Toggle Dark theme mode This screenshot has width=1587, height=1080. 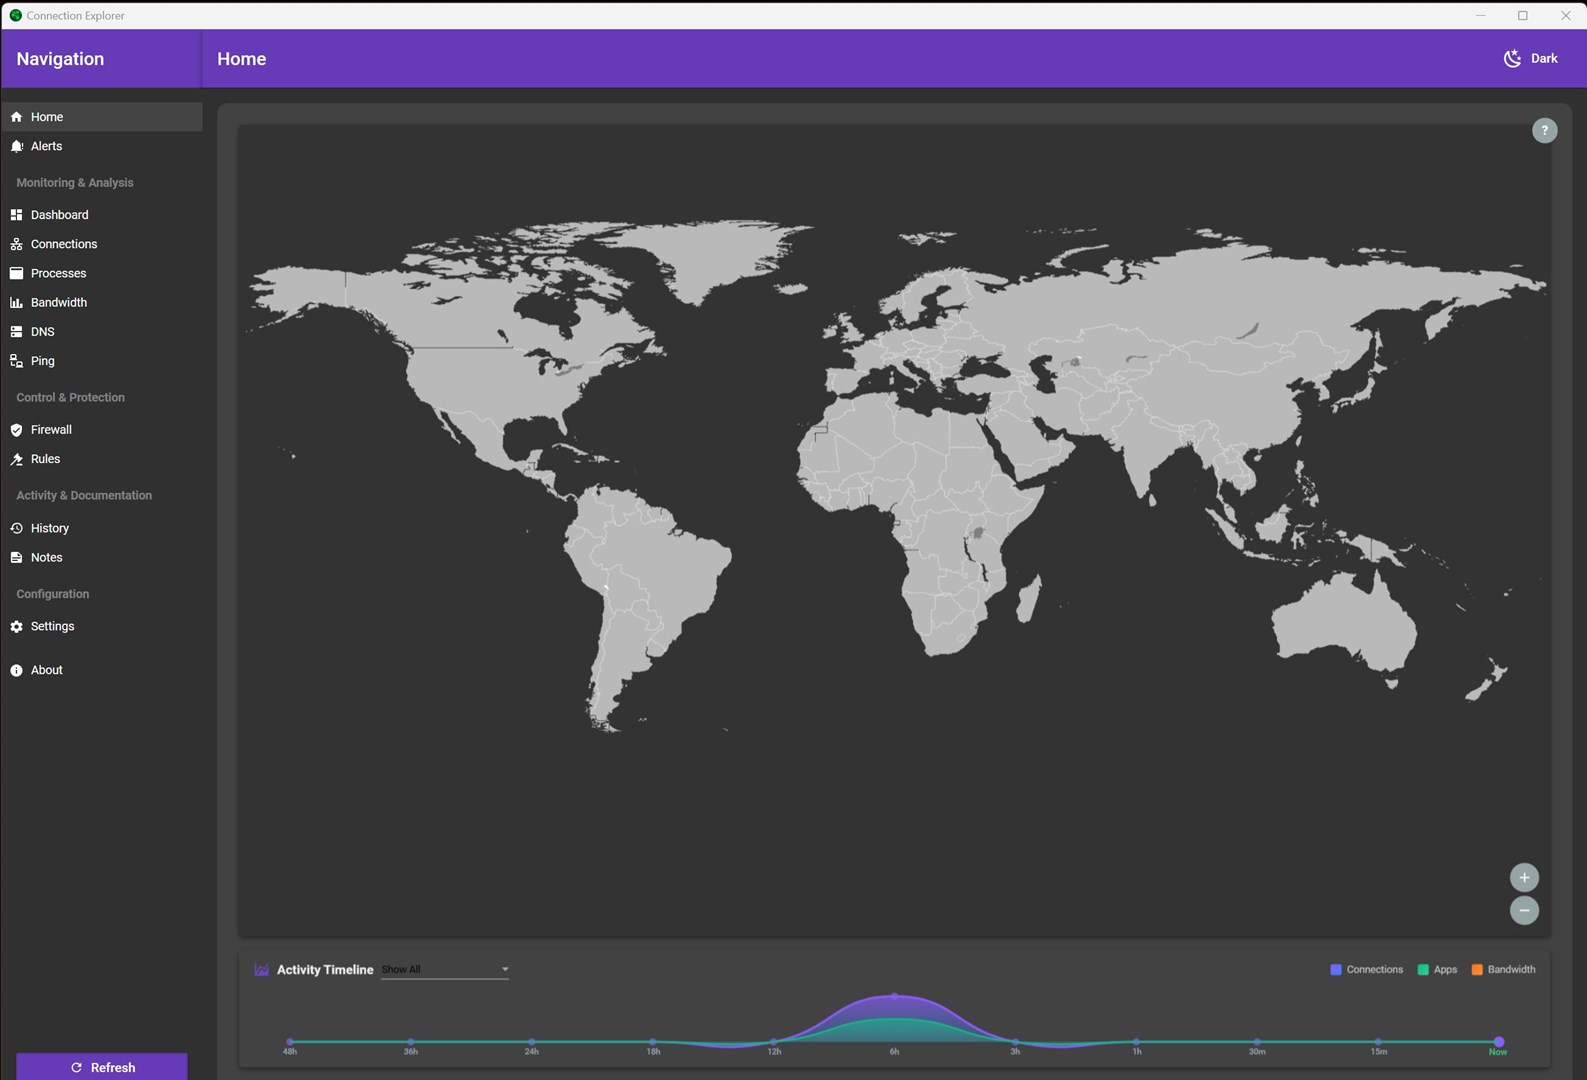tap(1530, 59)
